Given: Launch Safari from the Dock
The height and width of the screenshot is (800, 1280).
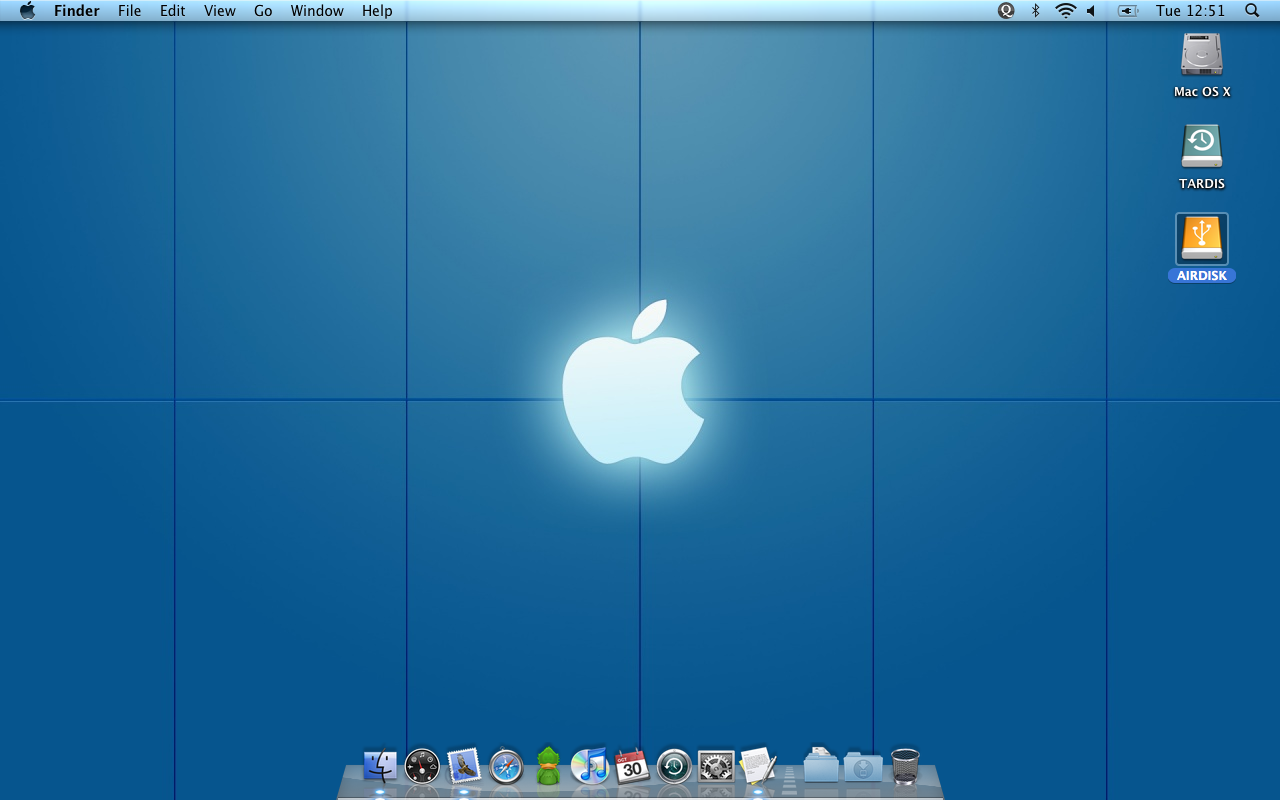Looking at the screenshot, I should coord(506,767).
